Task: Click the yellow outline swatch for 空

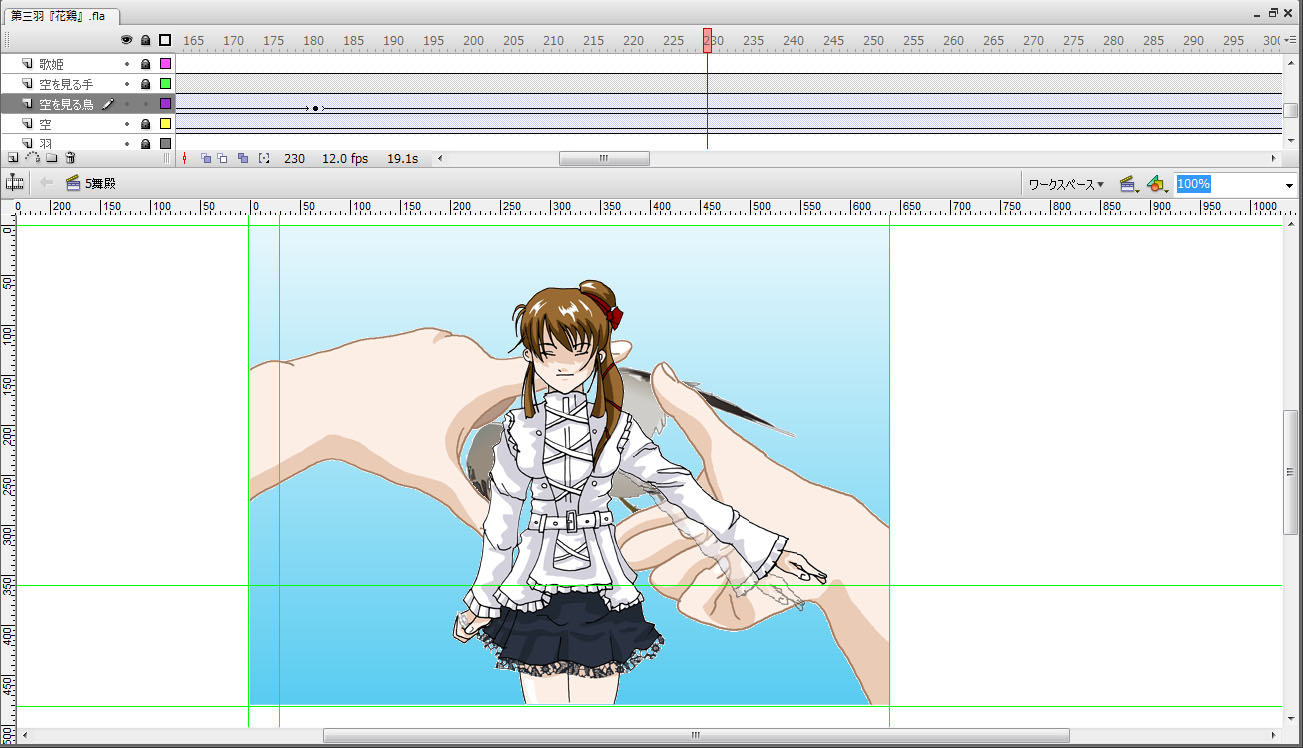Action: click(x=165, y=124)
